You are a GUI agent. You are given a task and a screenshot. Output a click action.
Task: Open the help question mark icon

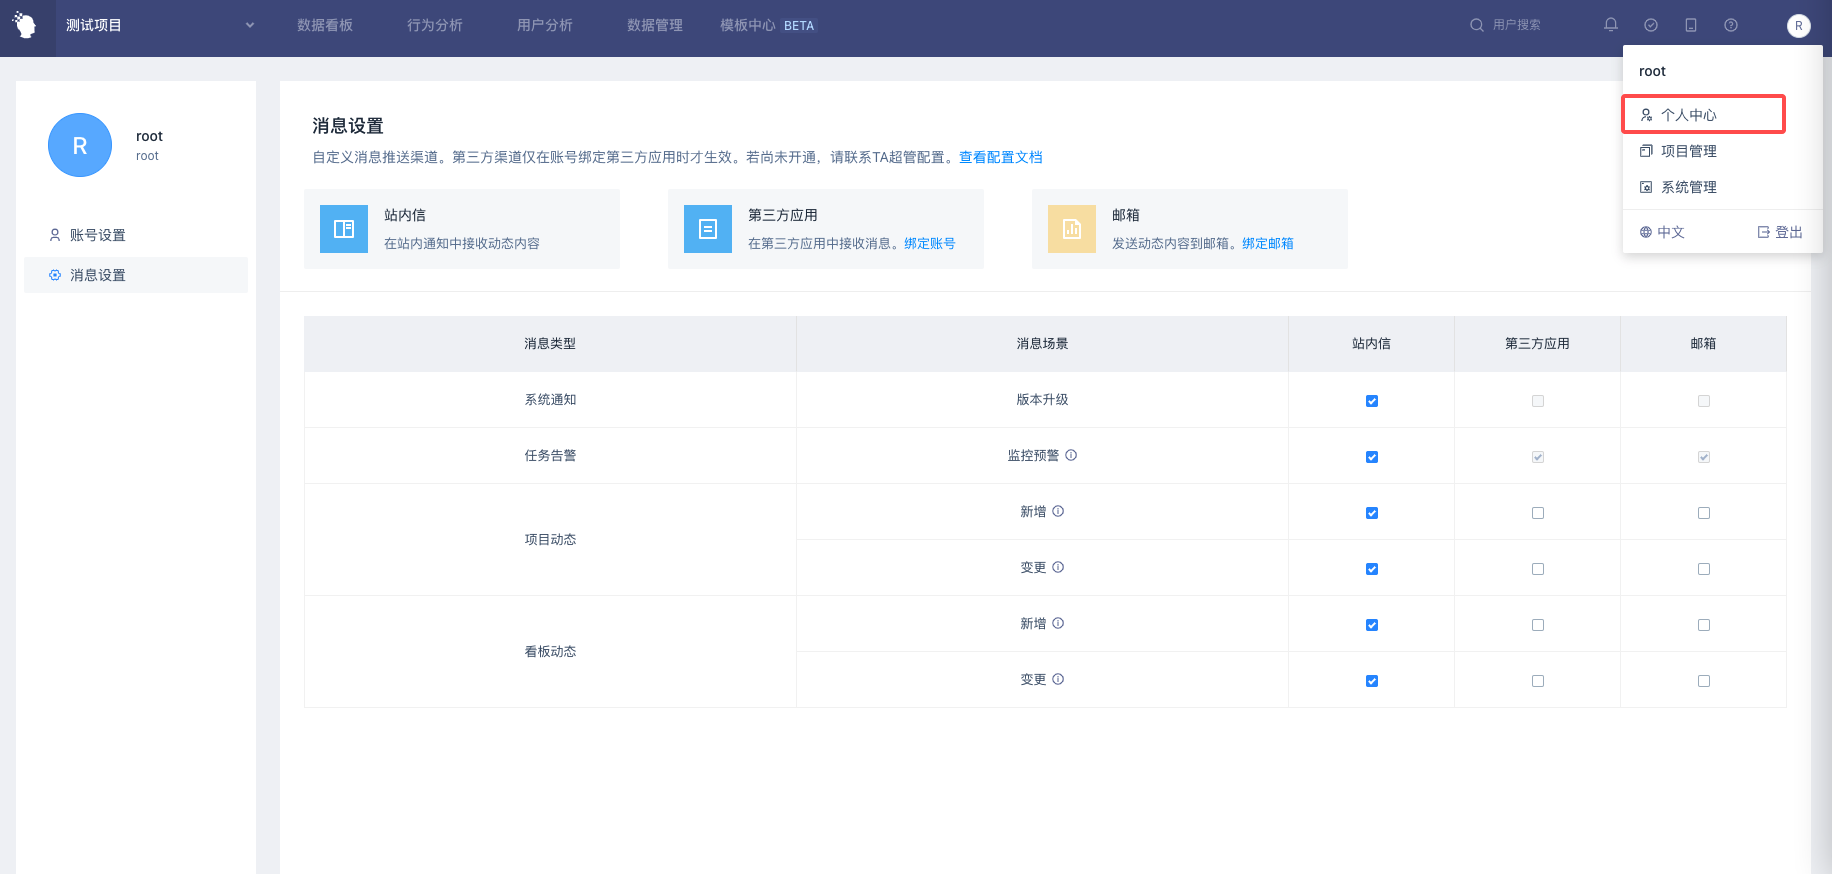pos(1731,25)
